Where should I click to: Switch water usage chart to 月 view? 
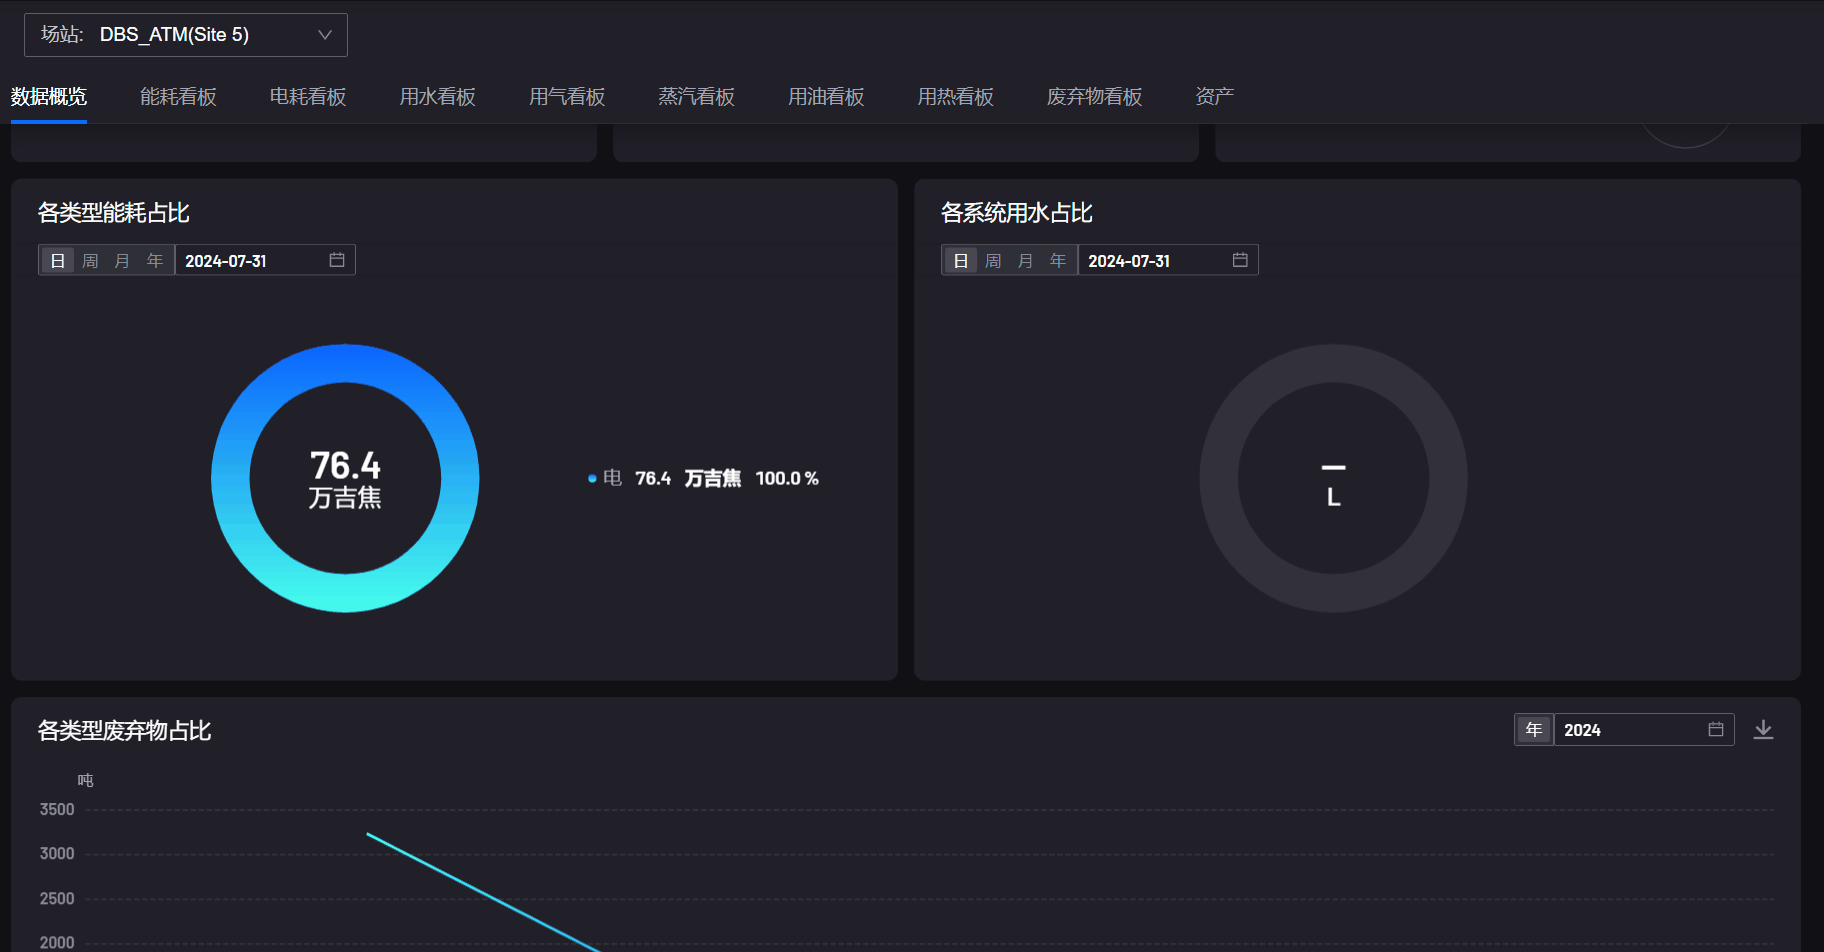[1025, 261]
